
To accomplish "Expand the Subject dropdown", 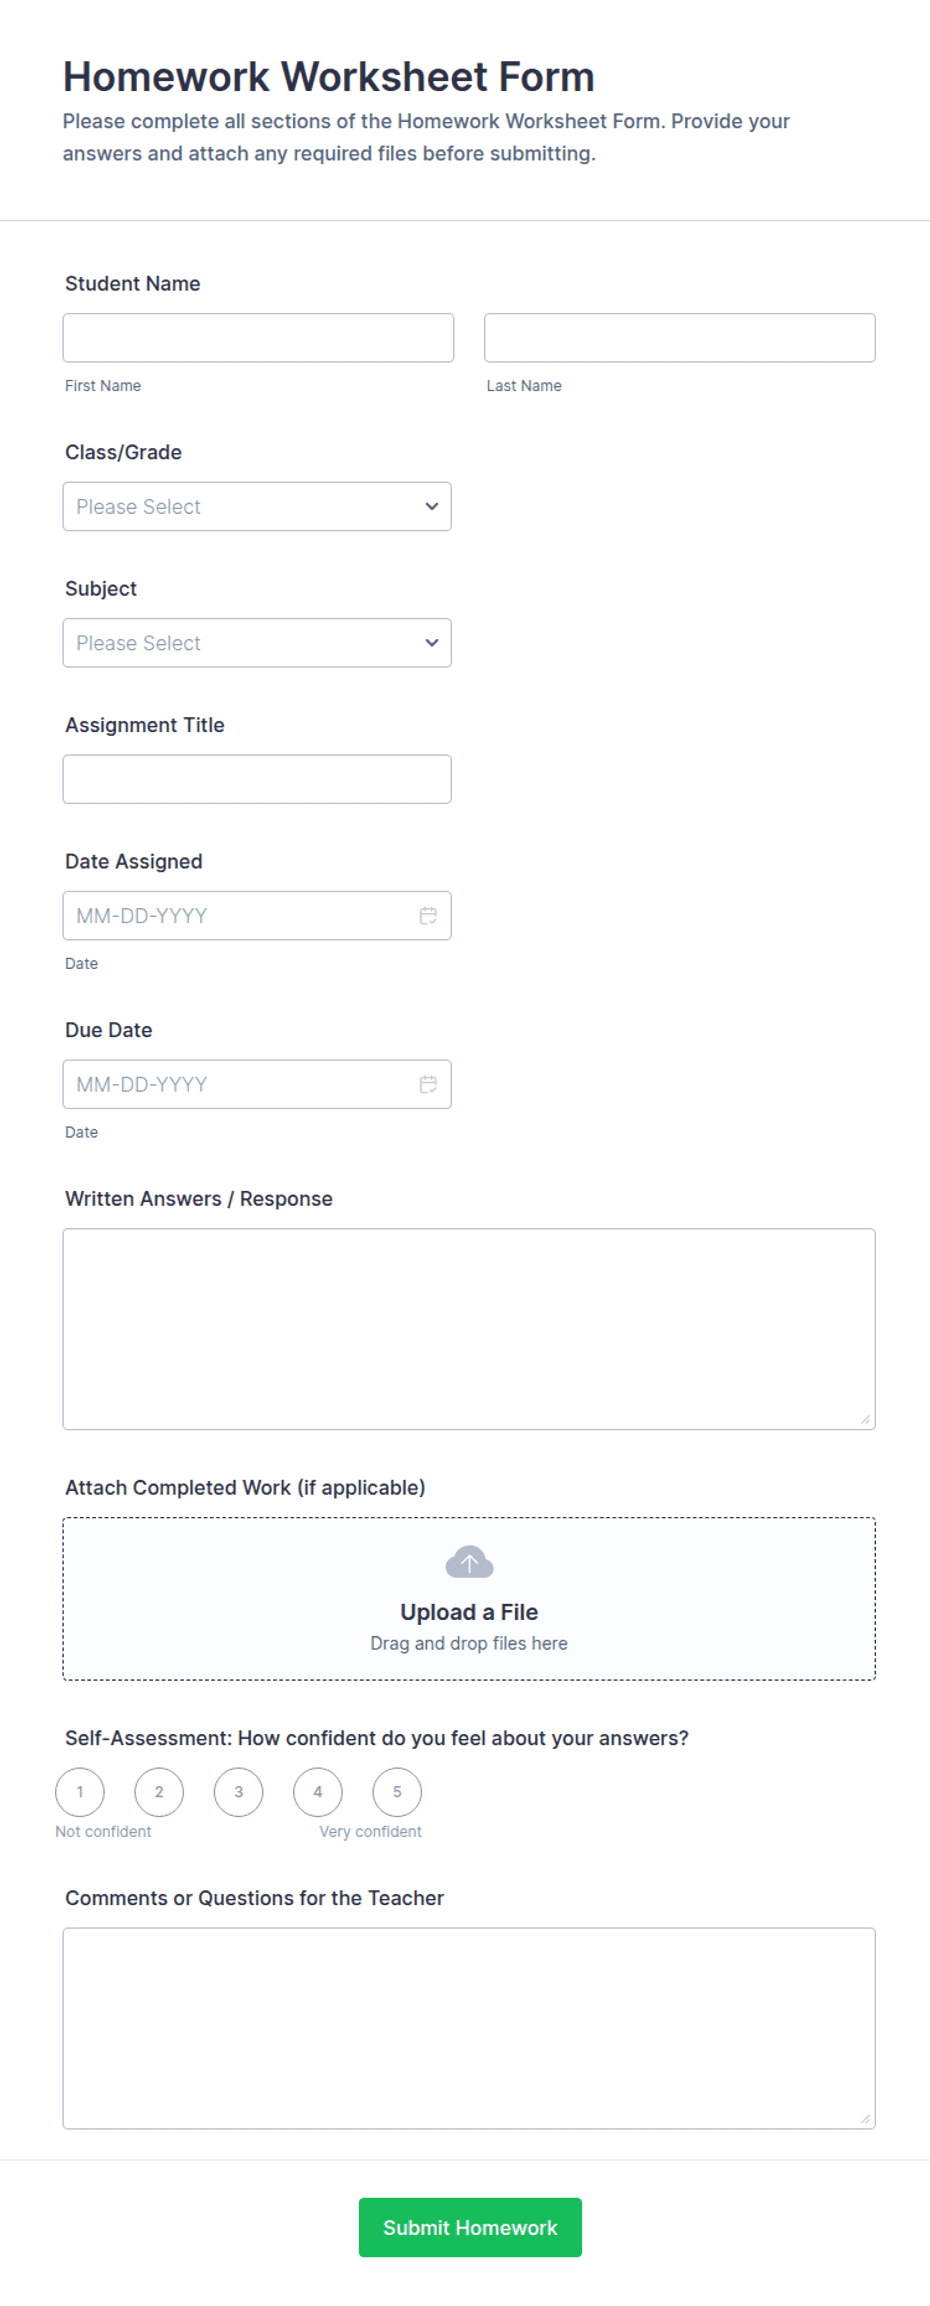I will tap(257, 643).
